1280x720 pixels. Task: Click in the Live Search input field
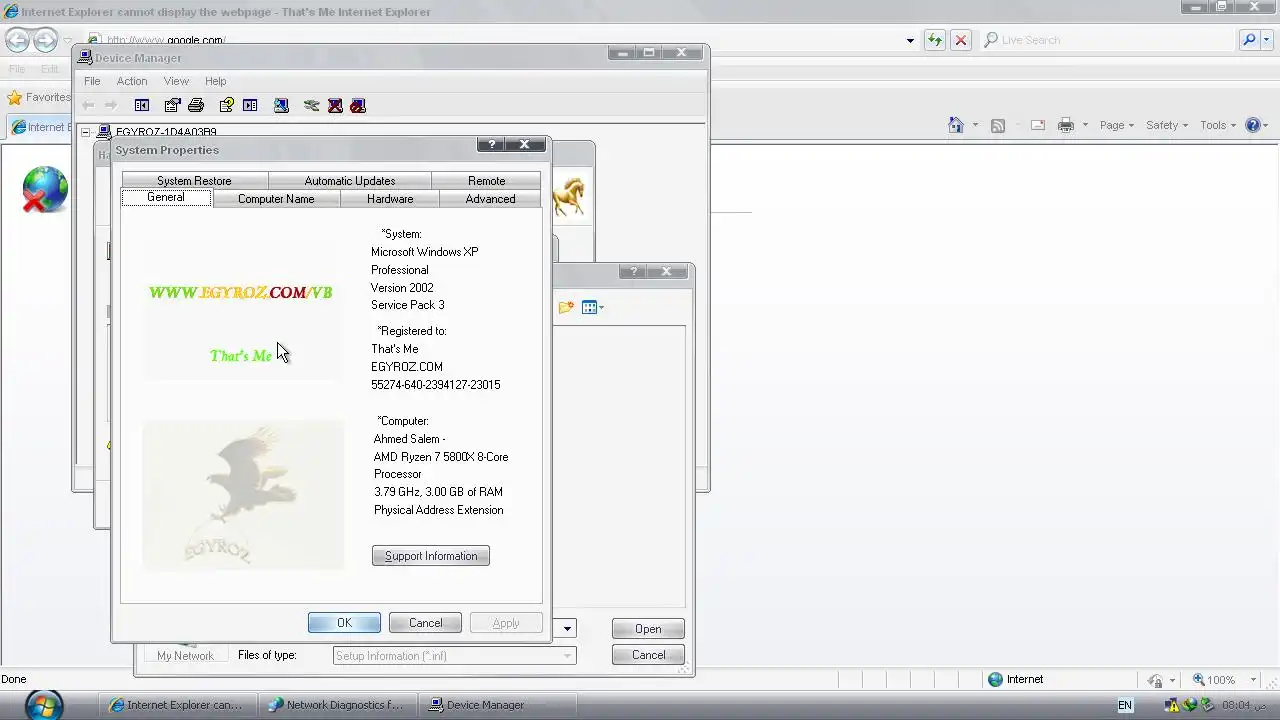coord(1107,40)
